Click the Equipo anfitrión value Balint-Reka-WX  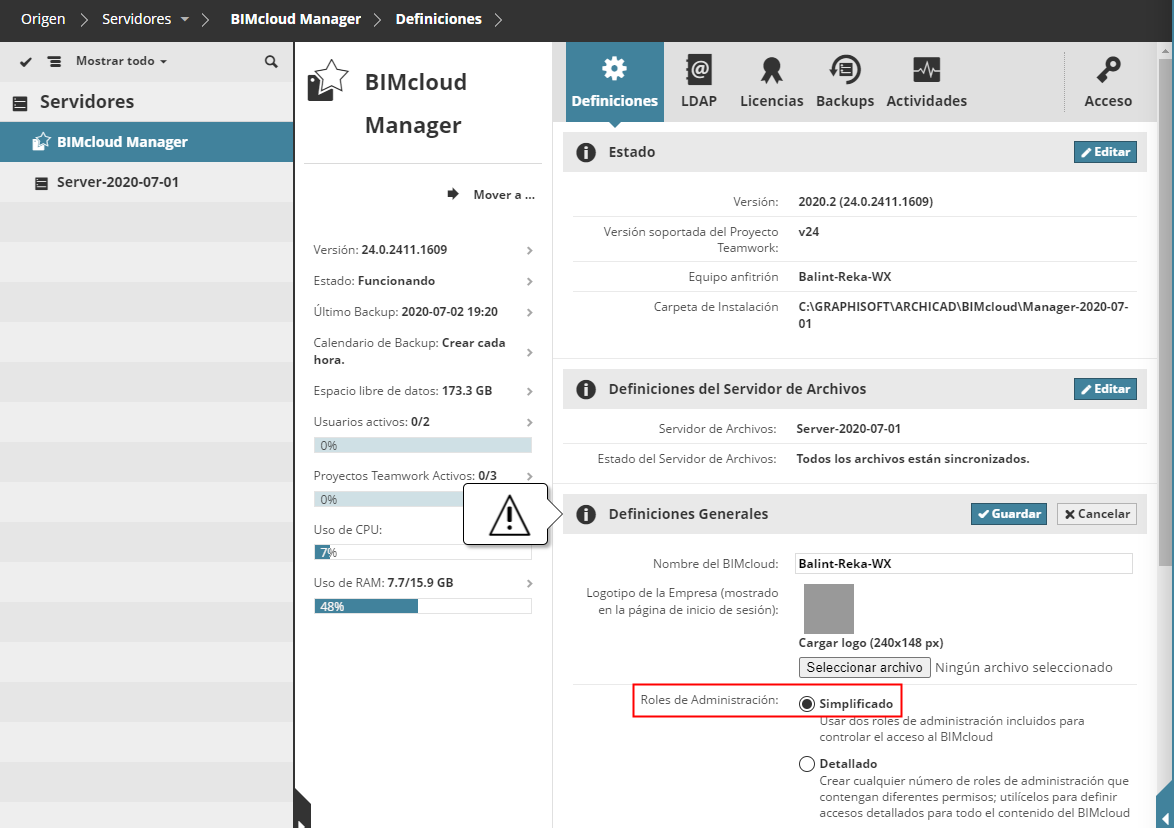(845, 277)
